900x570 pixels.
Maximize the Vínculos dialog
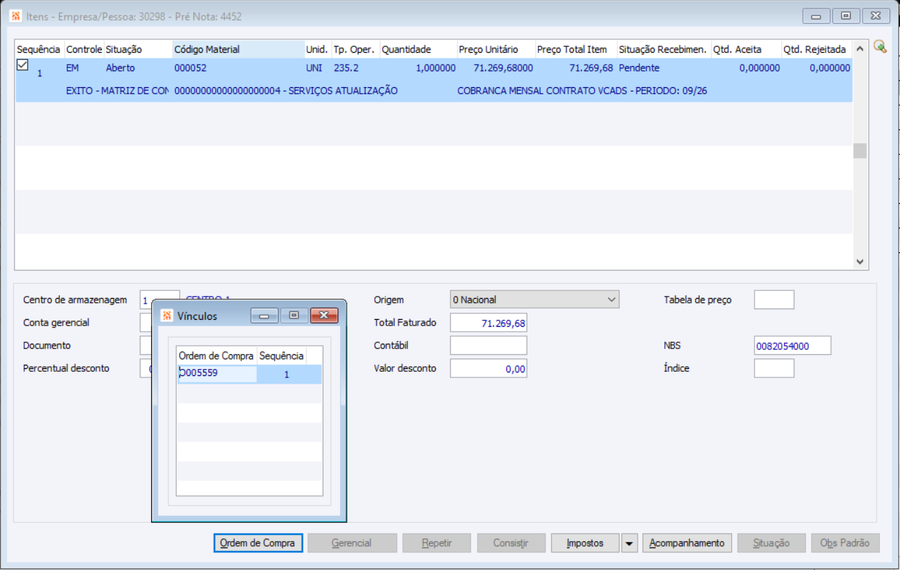pyautogui.click(x=294, y=315)
